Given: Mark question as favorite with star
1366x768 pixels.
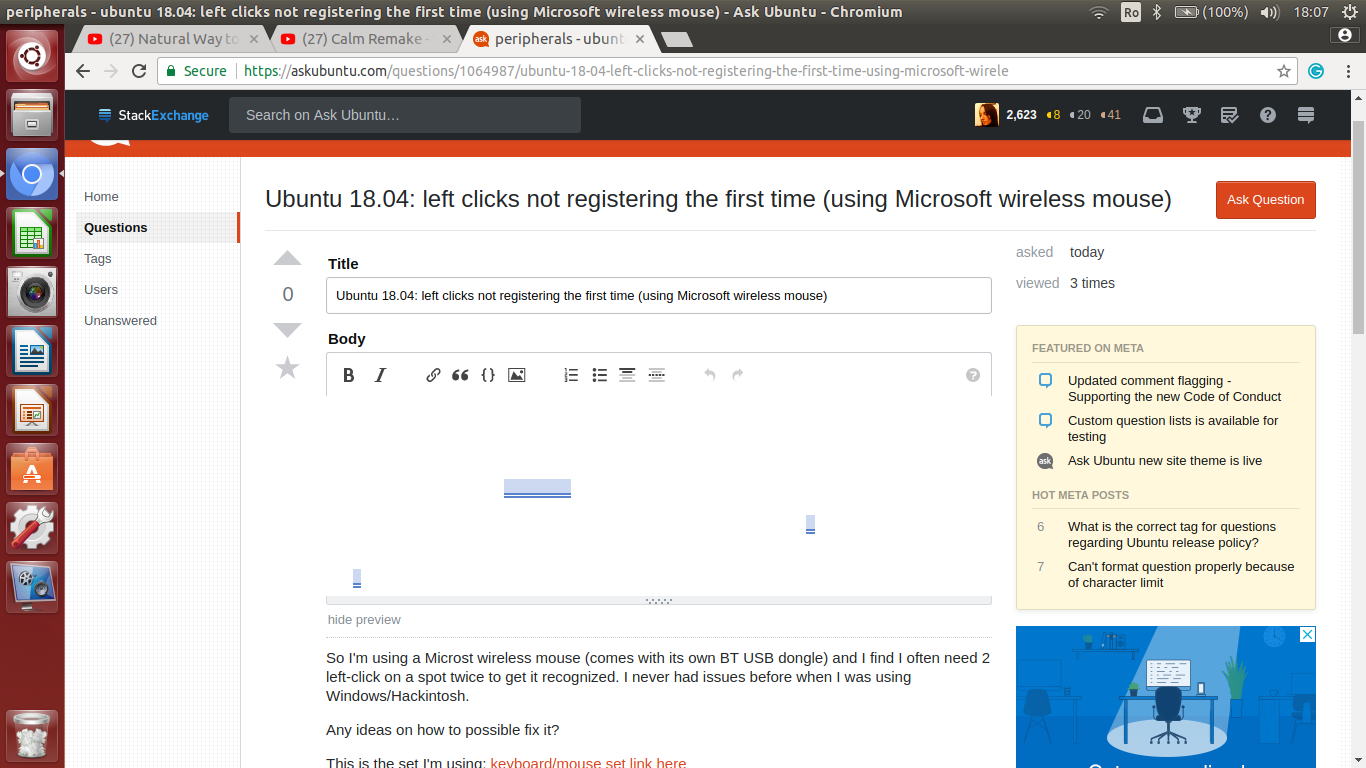Looking at the screenshot, I should [287, 368].
